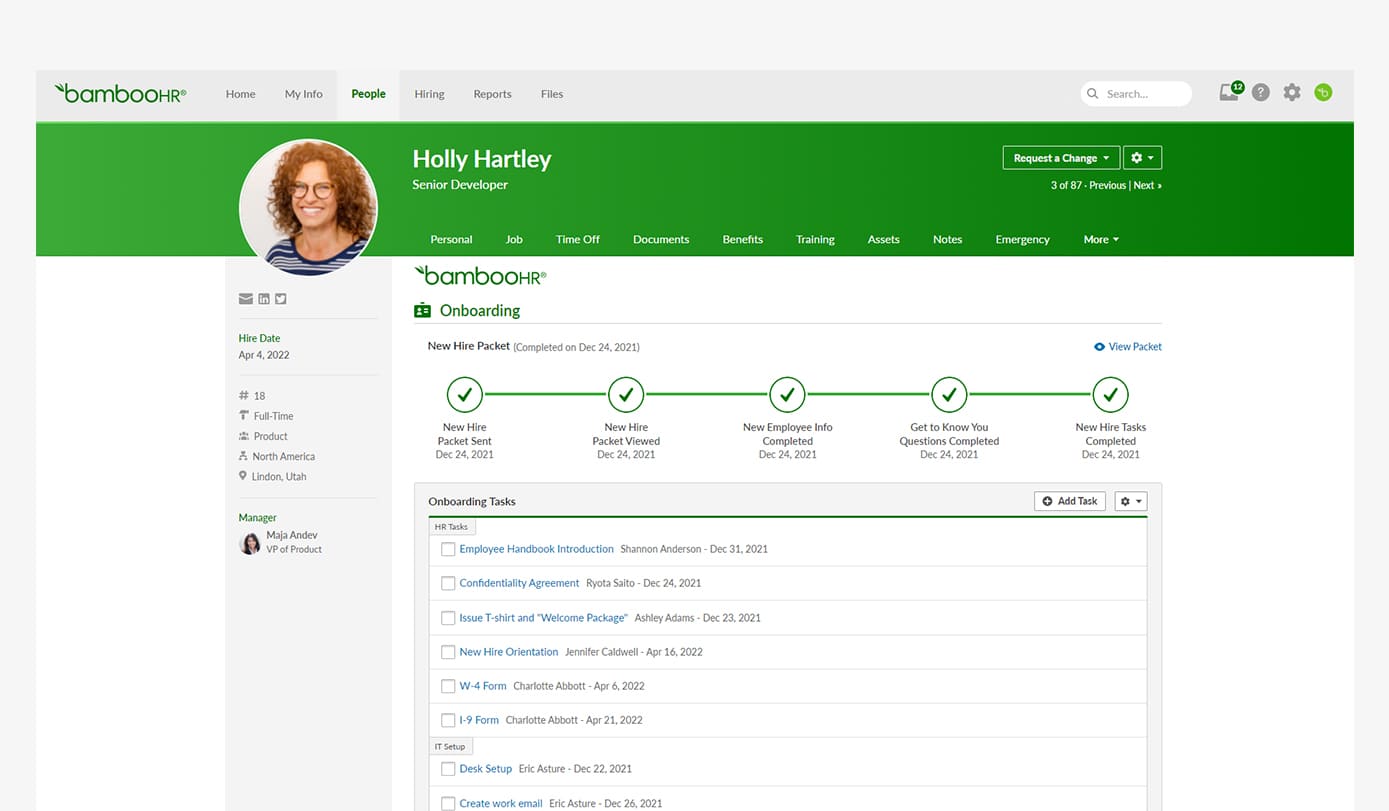Open the inbox notifications icon
The width and height of the screenshot is (1389, 811).
pos(1229,93)
